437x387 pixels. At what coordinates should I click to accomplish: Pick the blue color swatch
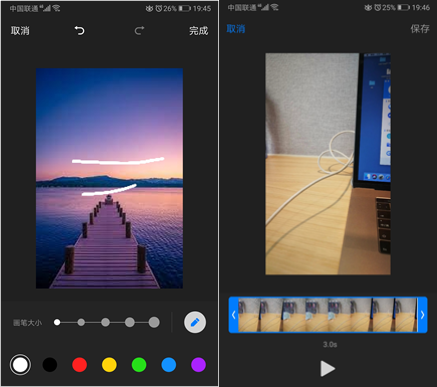169,365
